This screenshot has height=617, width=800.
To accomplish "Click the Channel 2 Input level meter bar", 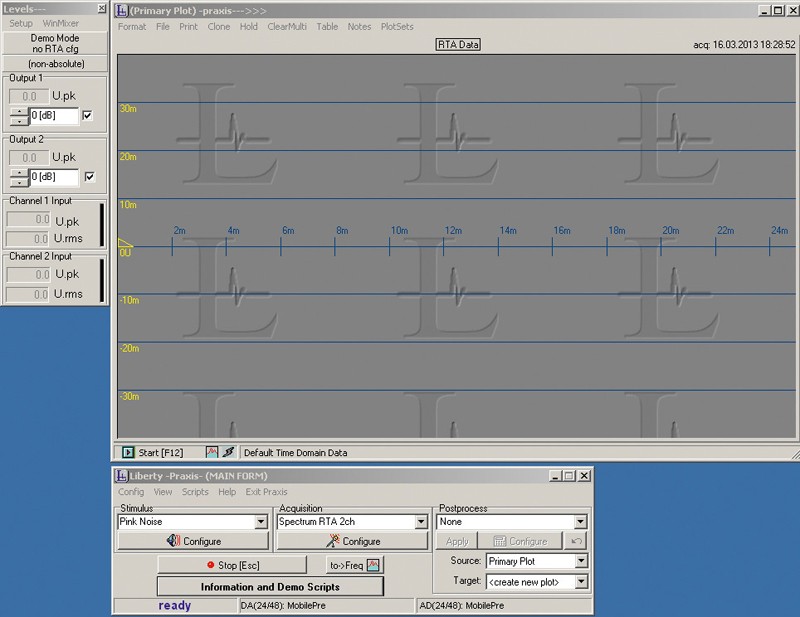I will click(x=102, y=280).
